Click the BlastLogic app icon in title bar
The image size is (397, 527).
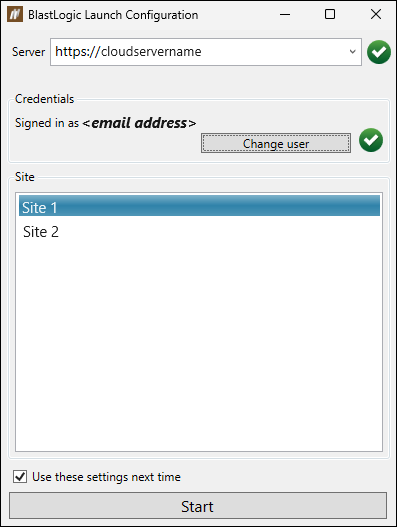coord(15,14)
